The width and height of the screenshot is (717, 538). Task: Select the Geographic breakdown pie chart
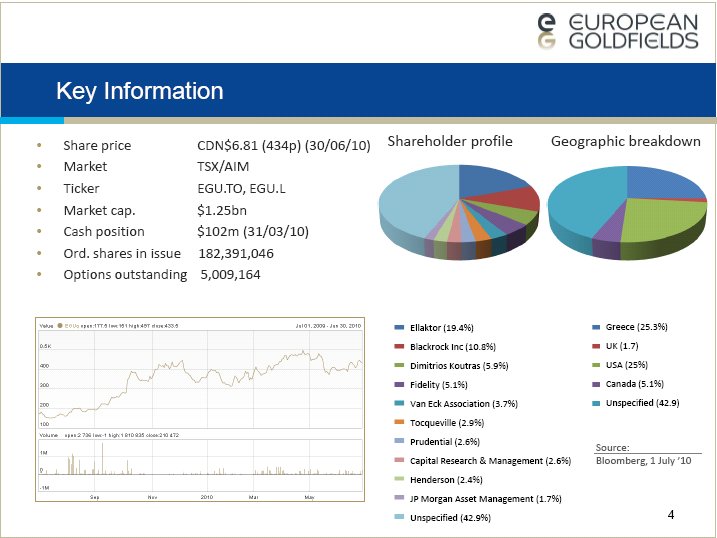627,213
